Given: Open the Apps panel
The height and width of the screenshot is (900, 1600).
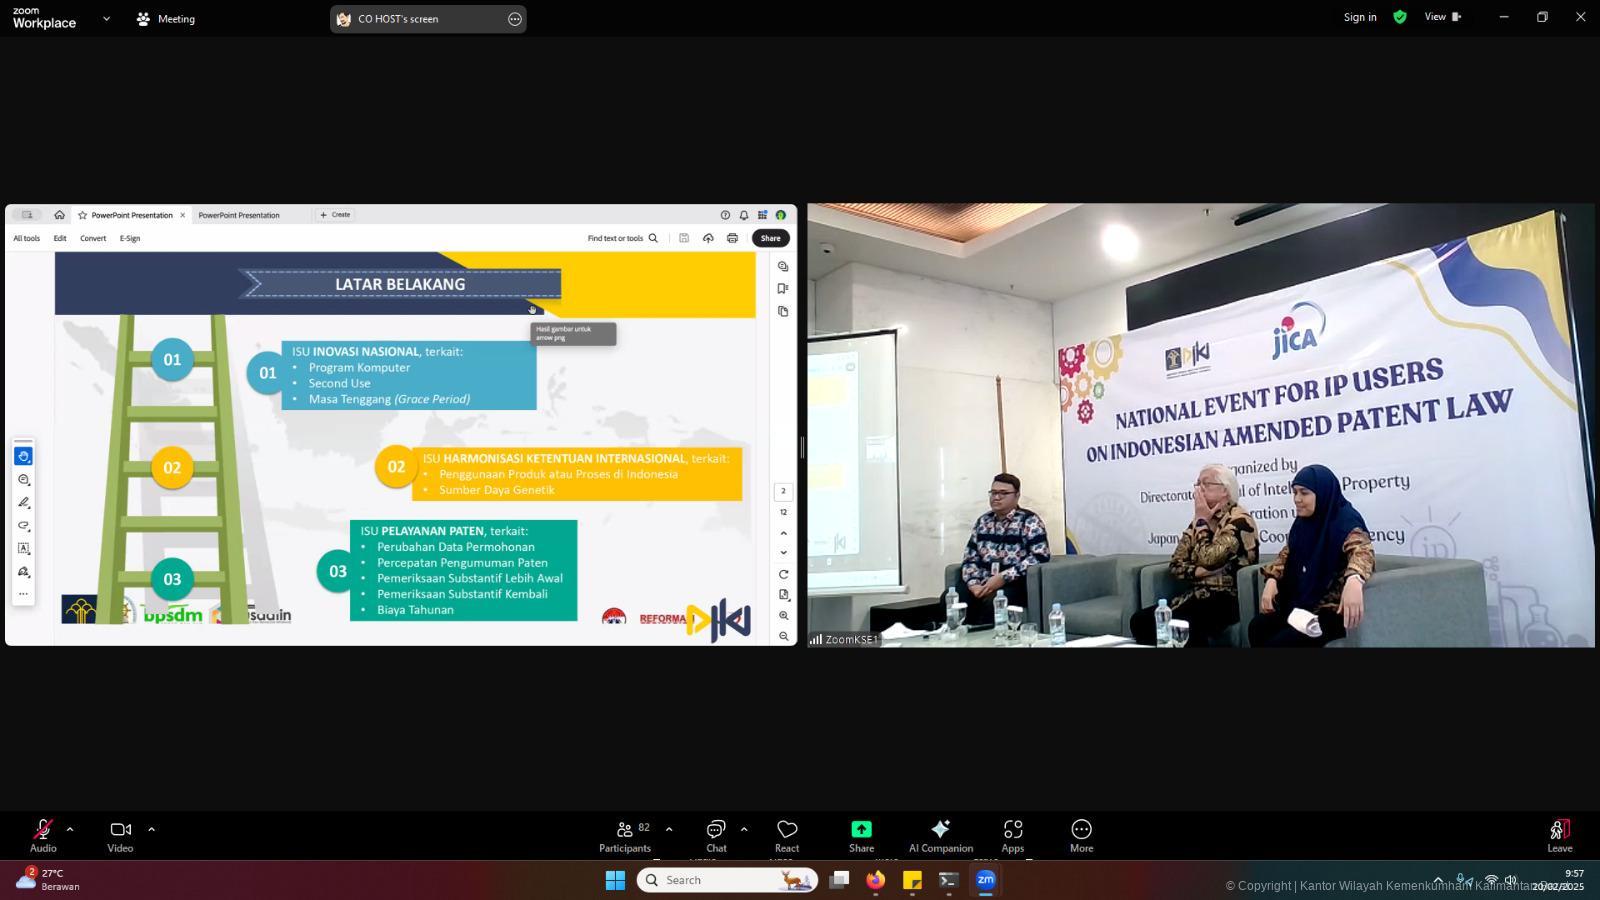Looking at the screenshot, I should pyautogui.click(x=1013, y=835).
